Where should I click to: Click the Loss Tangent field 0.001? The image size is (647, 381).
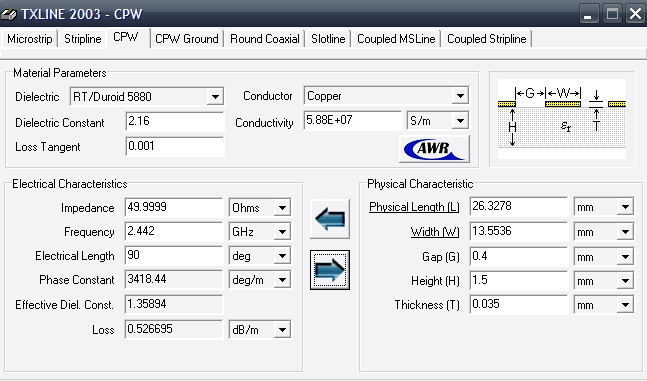(175, 147)
